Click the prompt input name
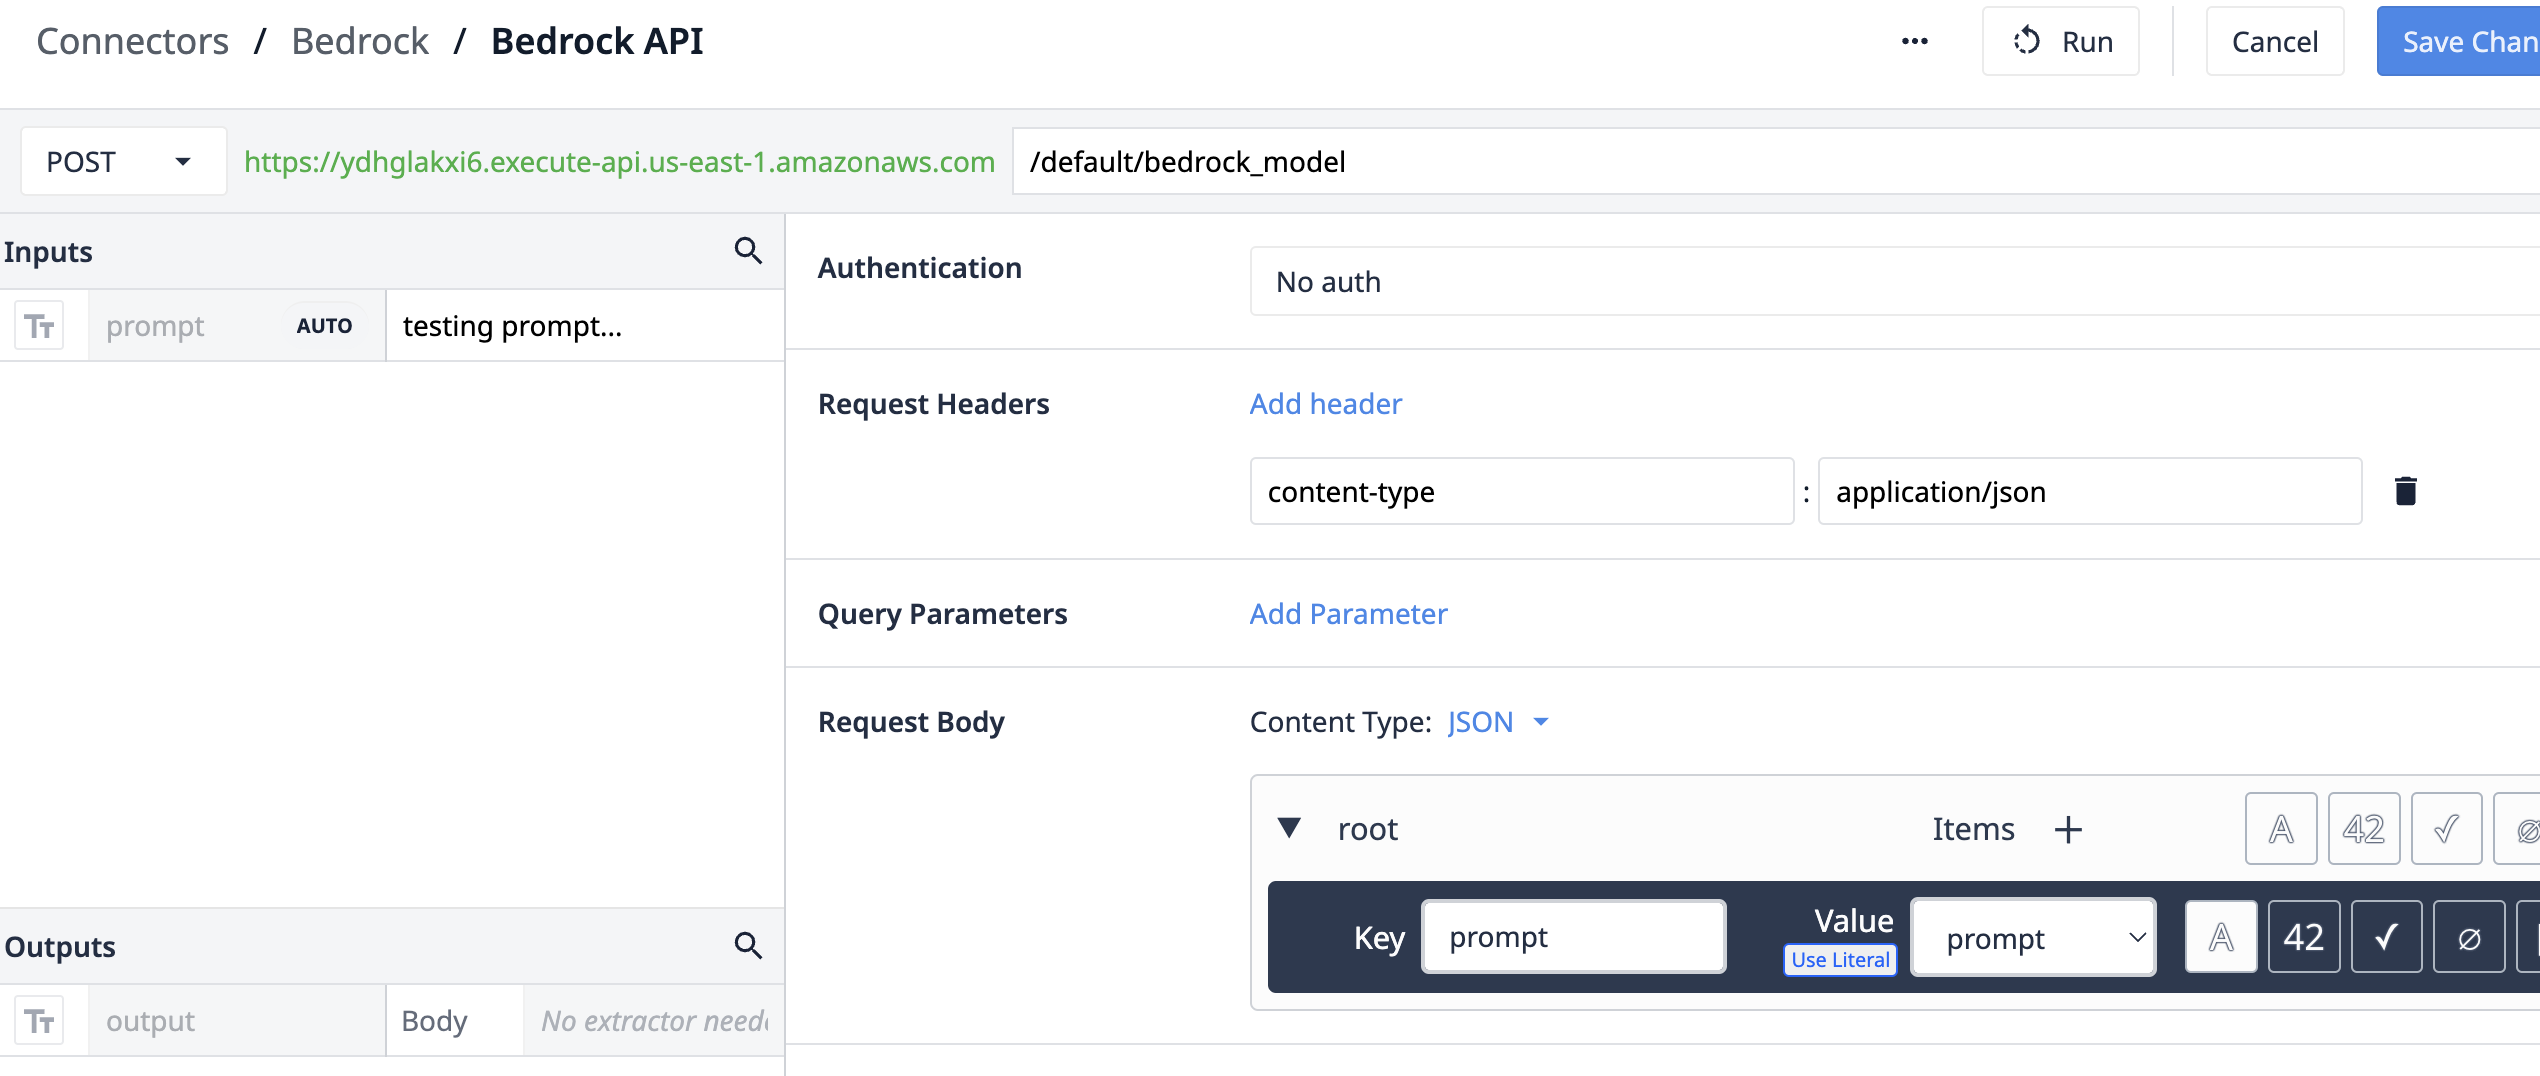The height and width of the screenshot is (1076, 2540). click(155, 326)
